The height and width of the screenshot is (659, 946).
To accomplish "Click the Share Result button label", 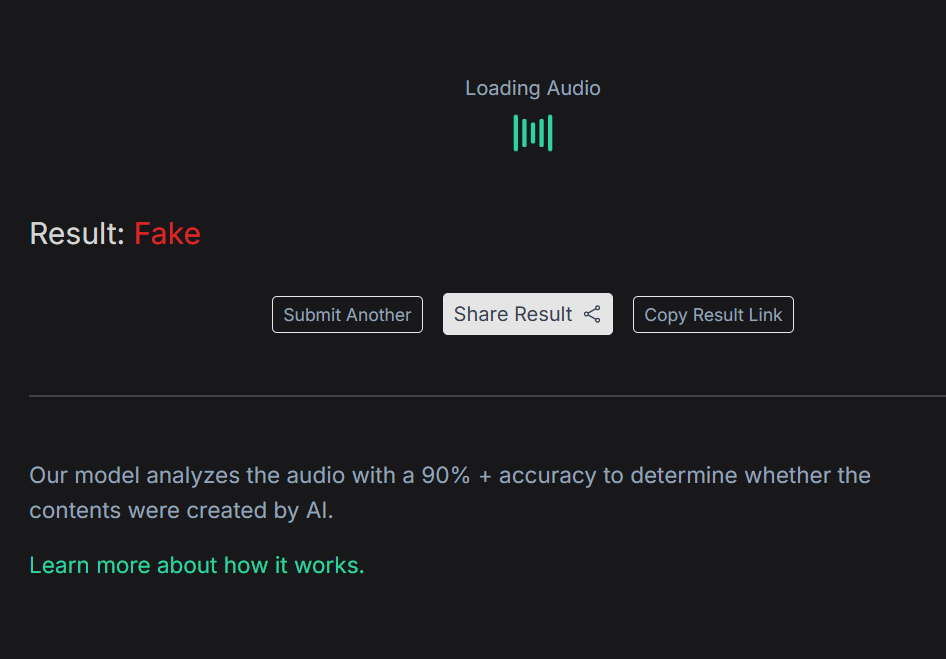I will [x=513, y=314].
